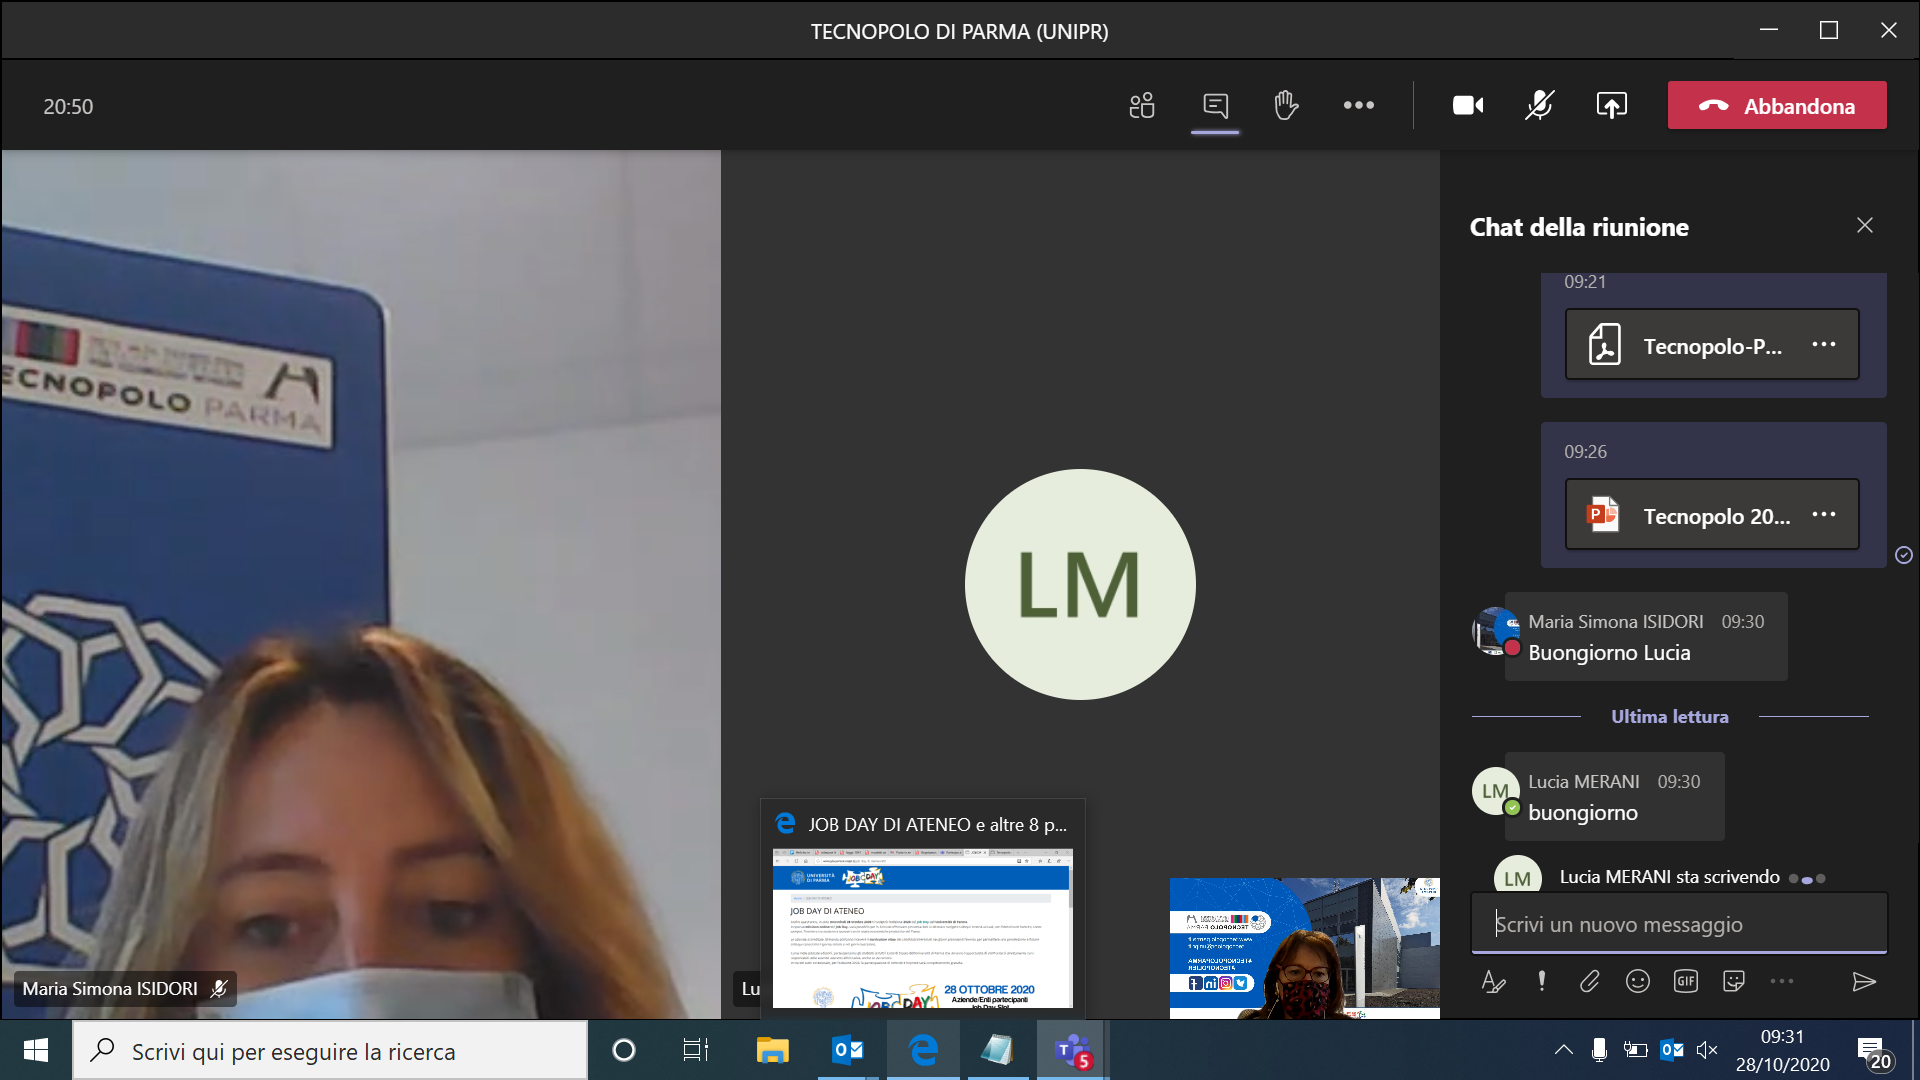Open the text formatting options
1920x1080 pixels.
pyautogui.click(x=1493, y=982)
